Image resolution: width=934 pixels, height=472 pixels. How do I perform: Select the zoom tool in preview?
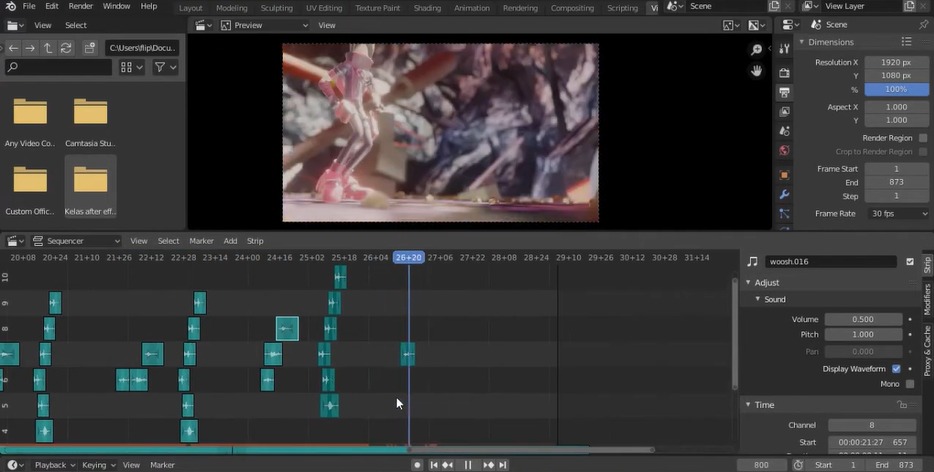coord(757,50)
